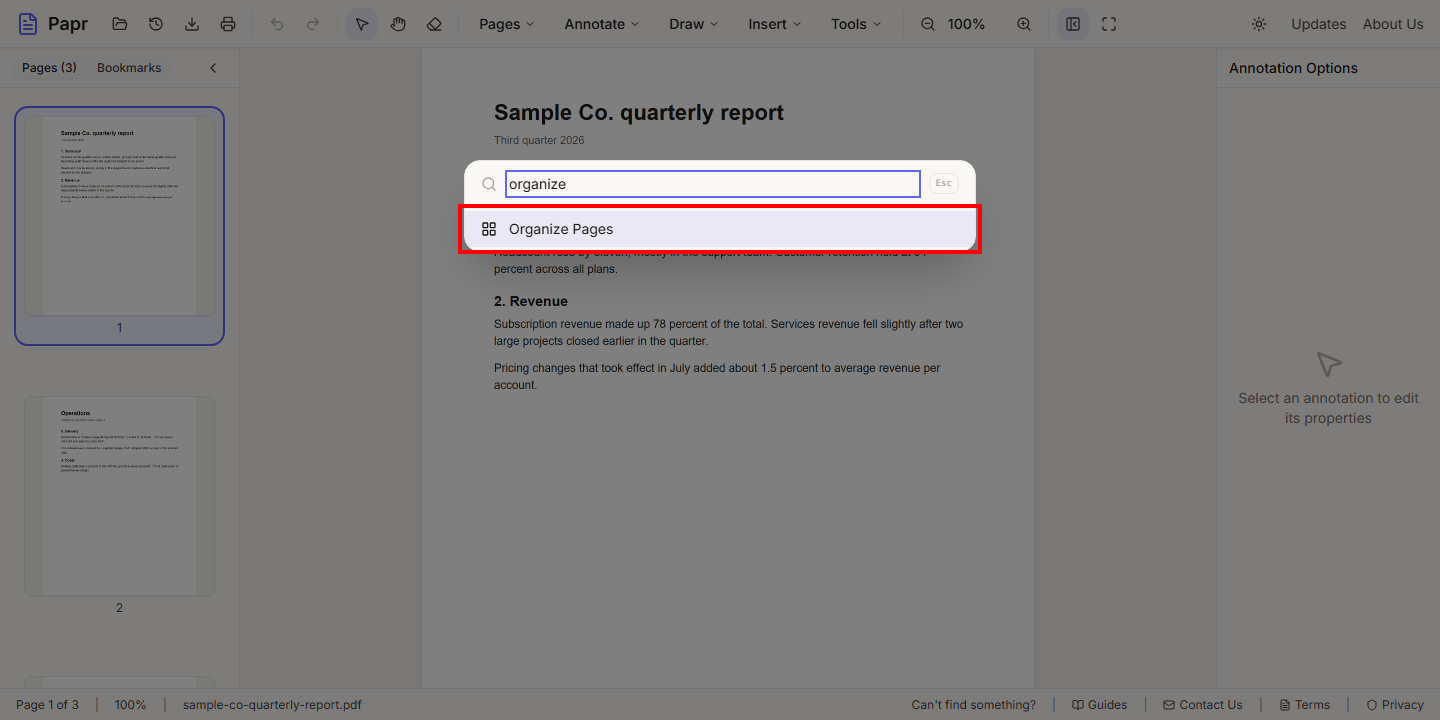The width and height of the screenshot is (1440, 720).
Task: Collapse the pages sidebar with the chevron
Action: (213, 68)
